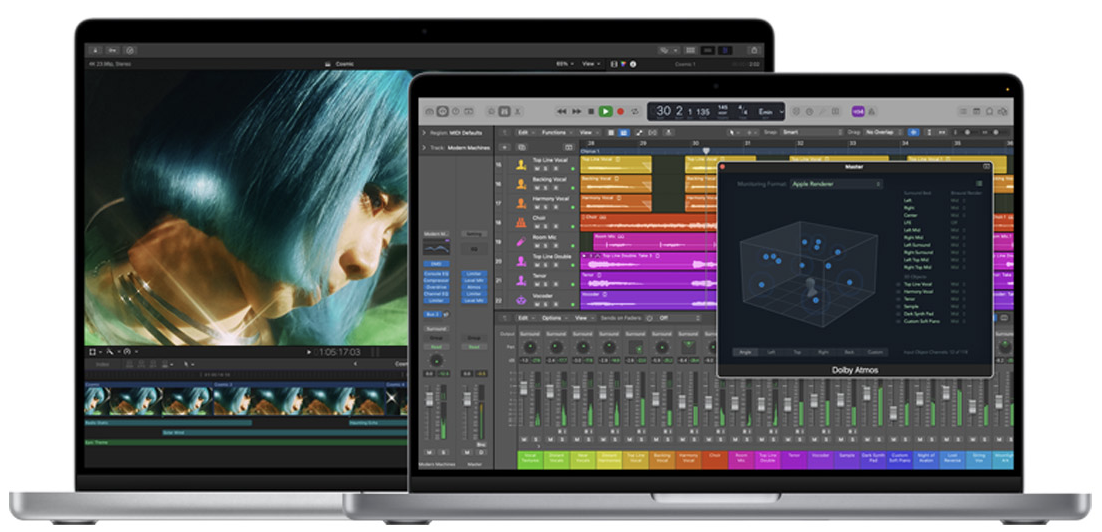Click the Stop transport button
This screenshot has width=1102, height=532.
coord(592,111)
